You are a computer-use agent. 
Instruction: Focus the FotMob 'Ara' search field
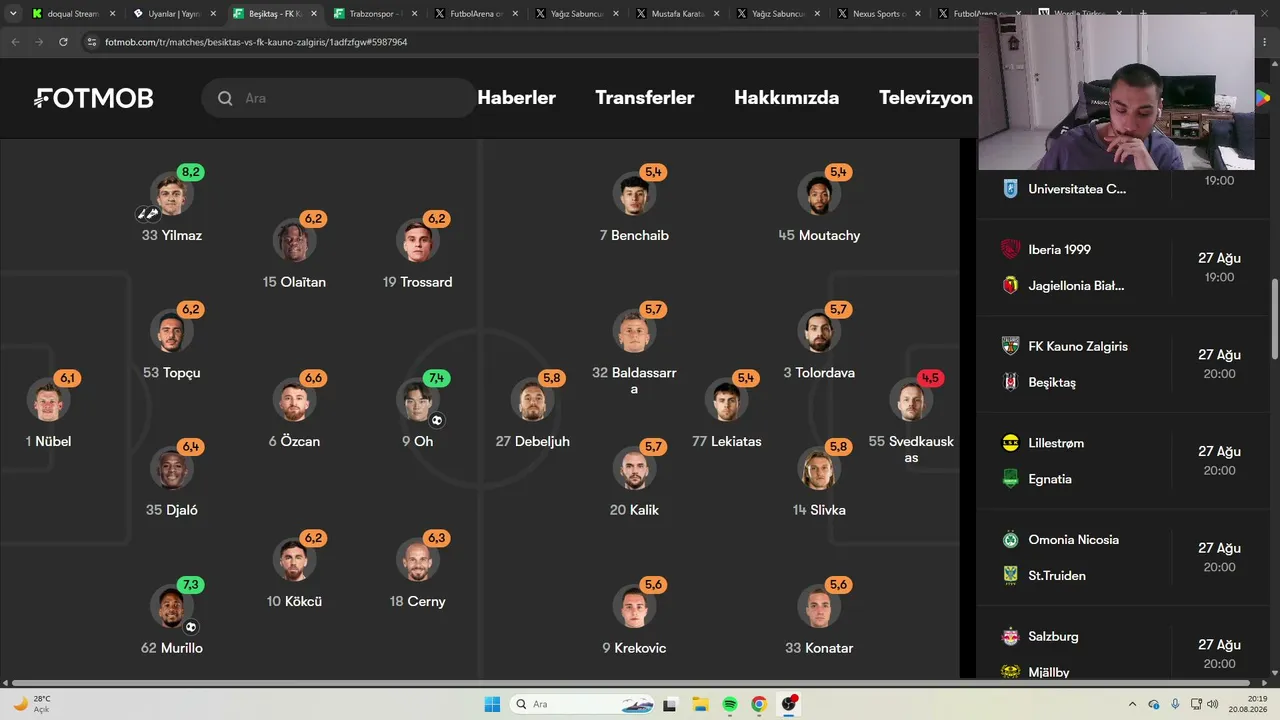coord(339,98)
